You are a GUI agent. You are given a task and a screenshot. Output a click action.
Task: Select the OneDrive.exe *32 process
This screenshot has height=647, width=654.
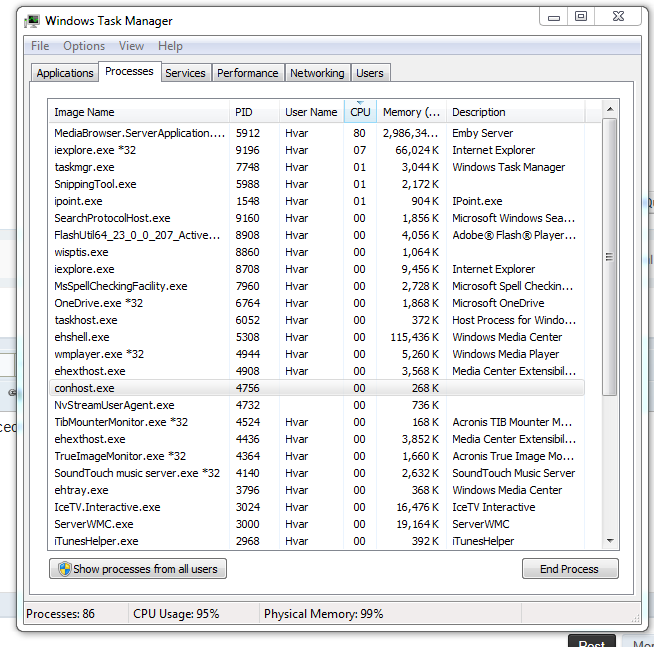[x=317, y=303]
